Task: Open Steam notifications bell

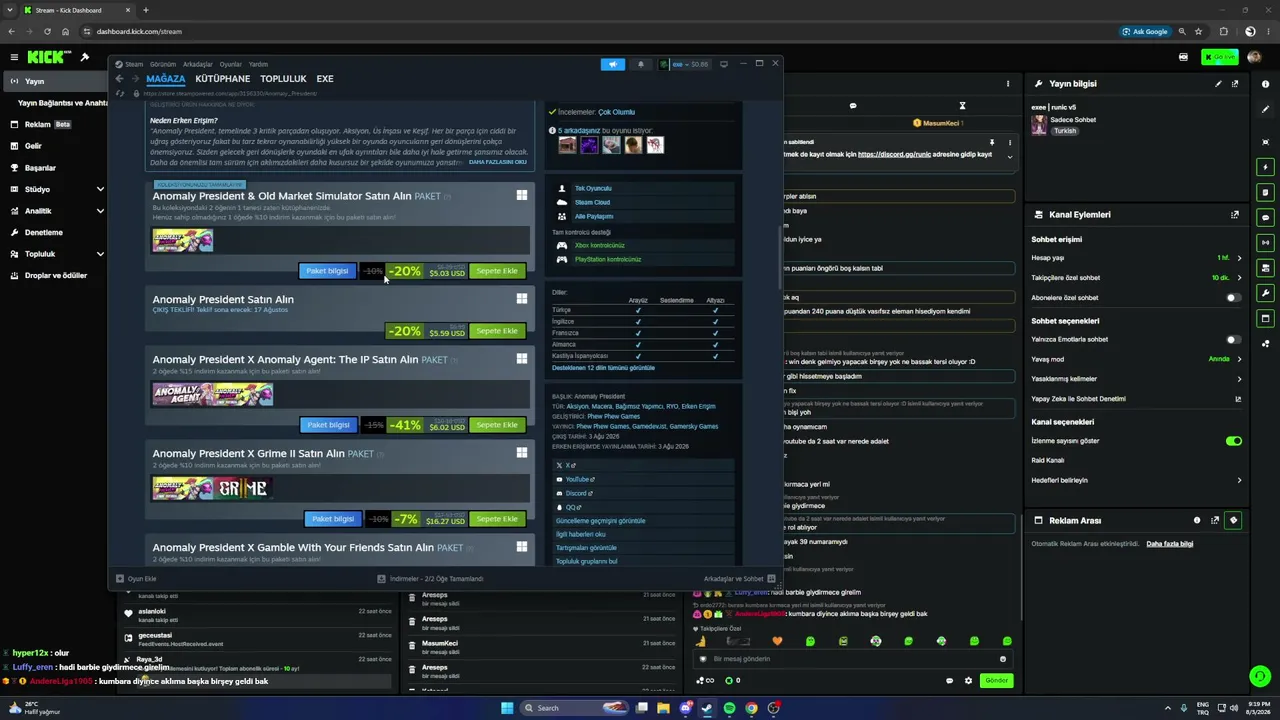Action: click(641, 64)
